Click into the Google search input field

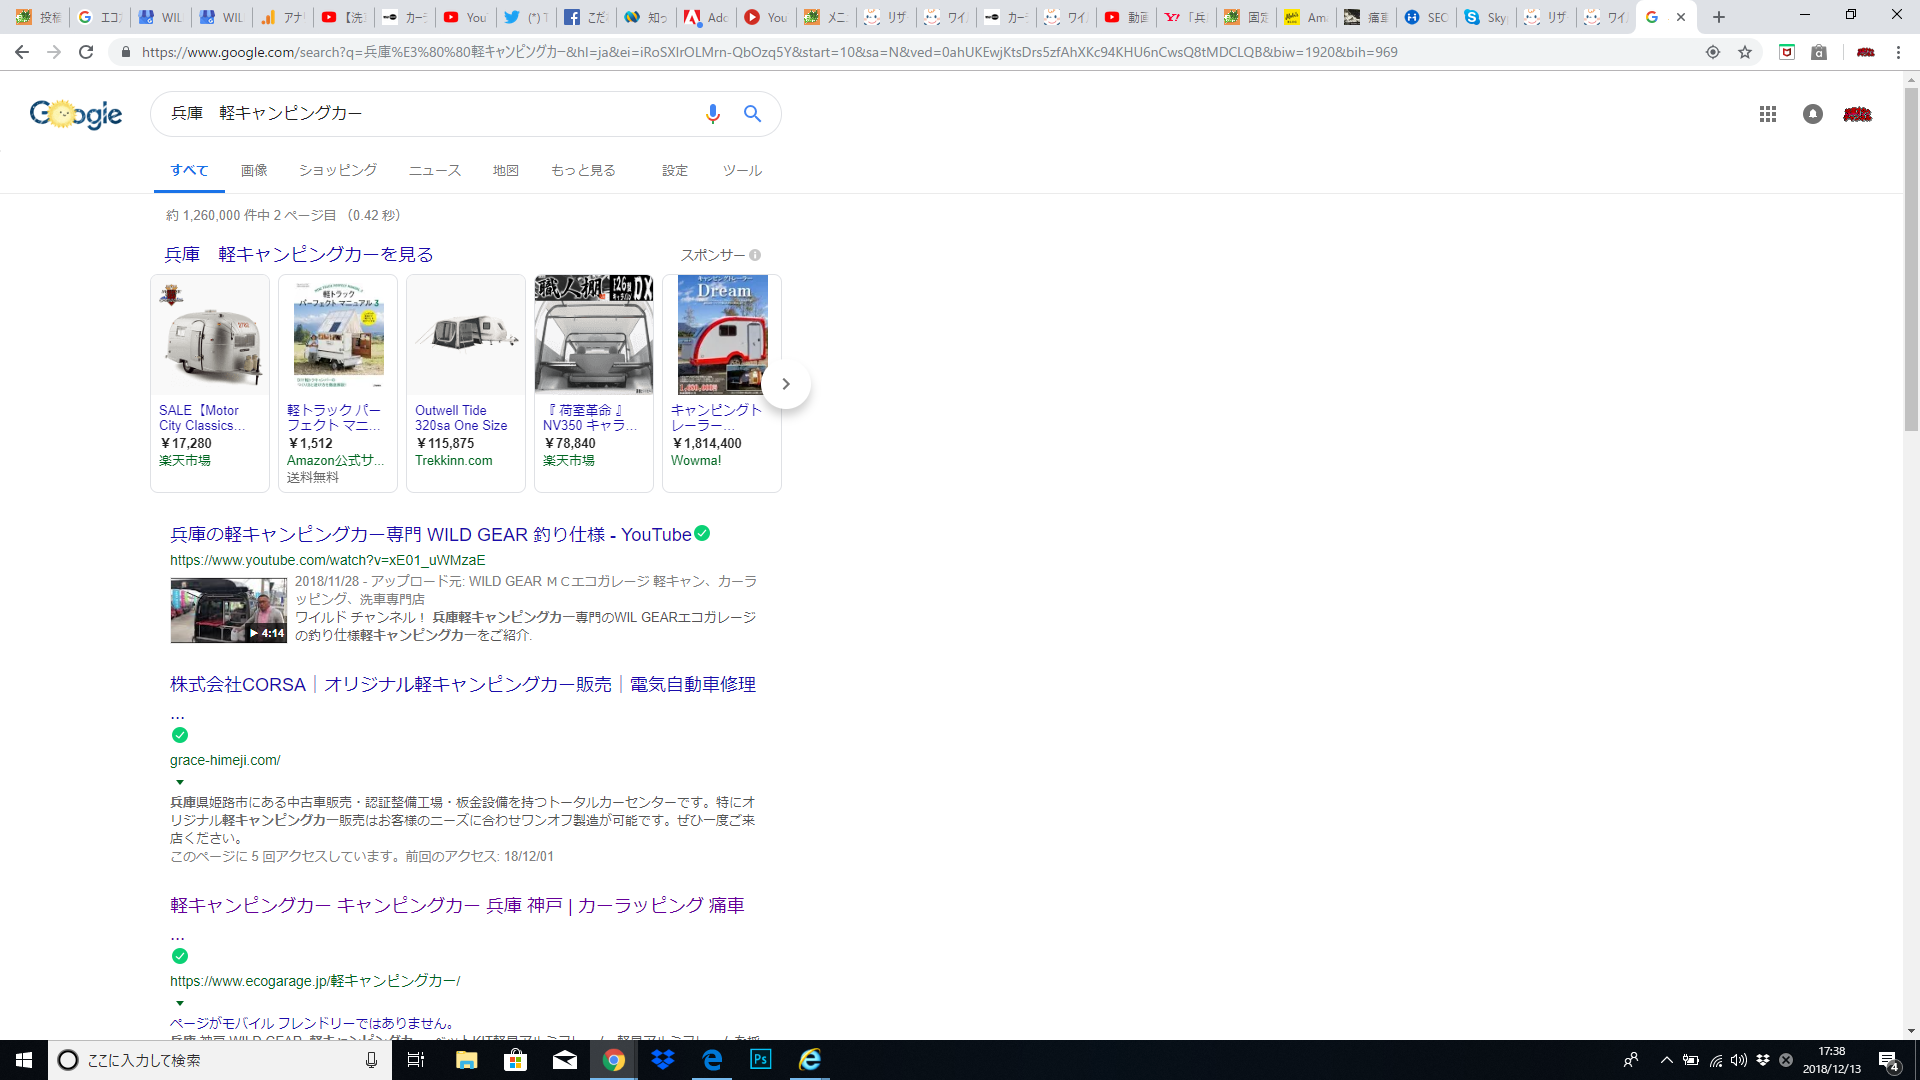pyautogui.click(x=430, y=114)
